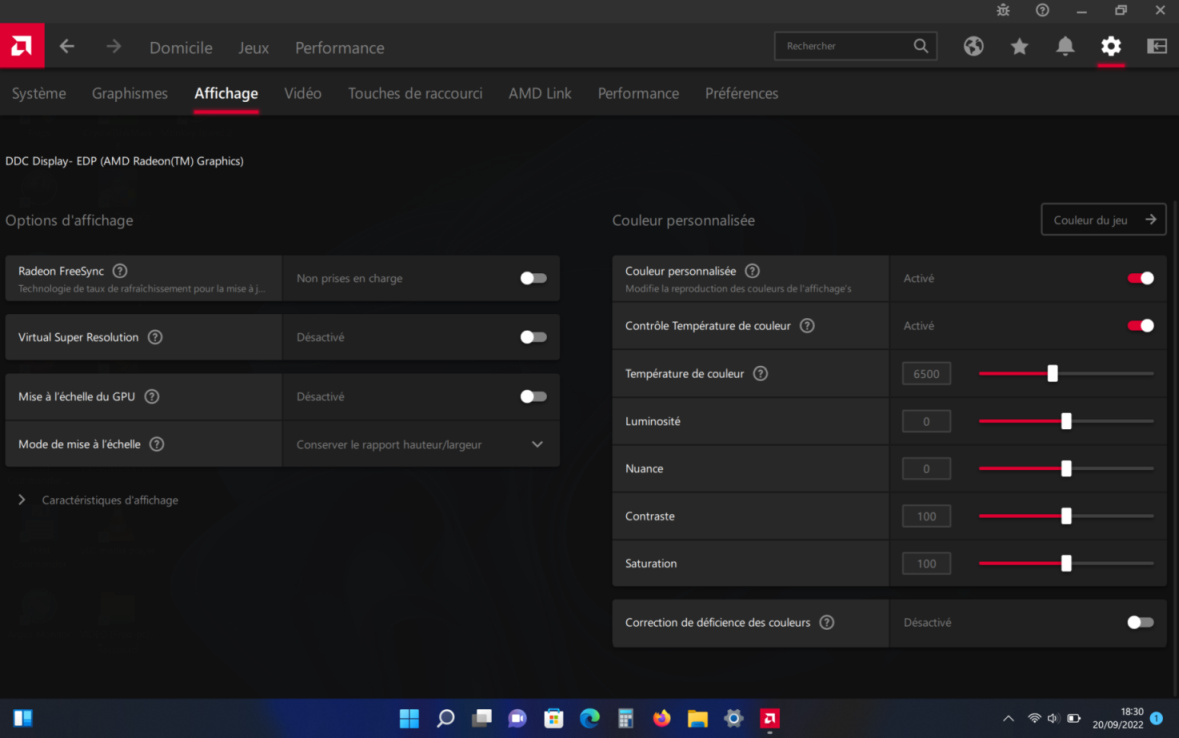Open Microsoft Edge from taskbar
1179x738 pixels.
[590, 718]
